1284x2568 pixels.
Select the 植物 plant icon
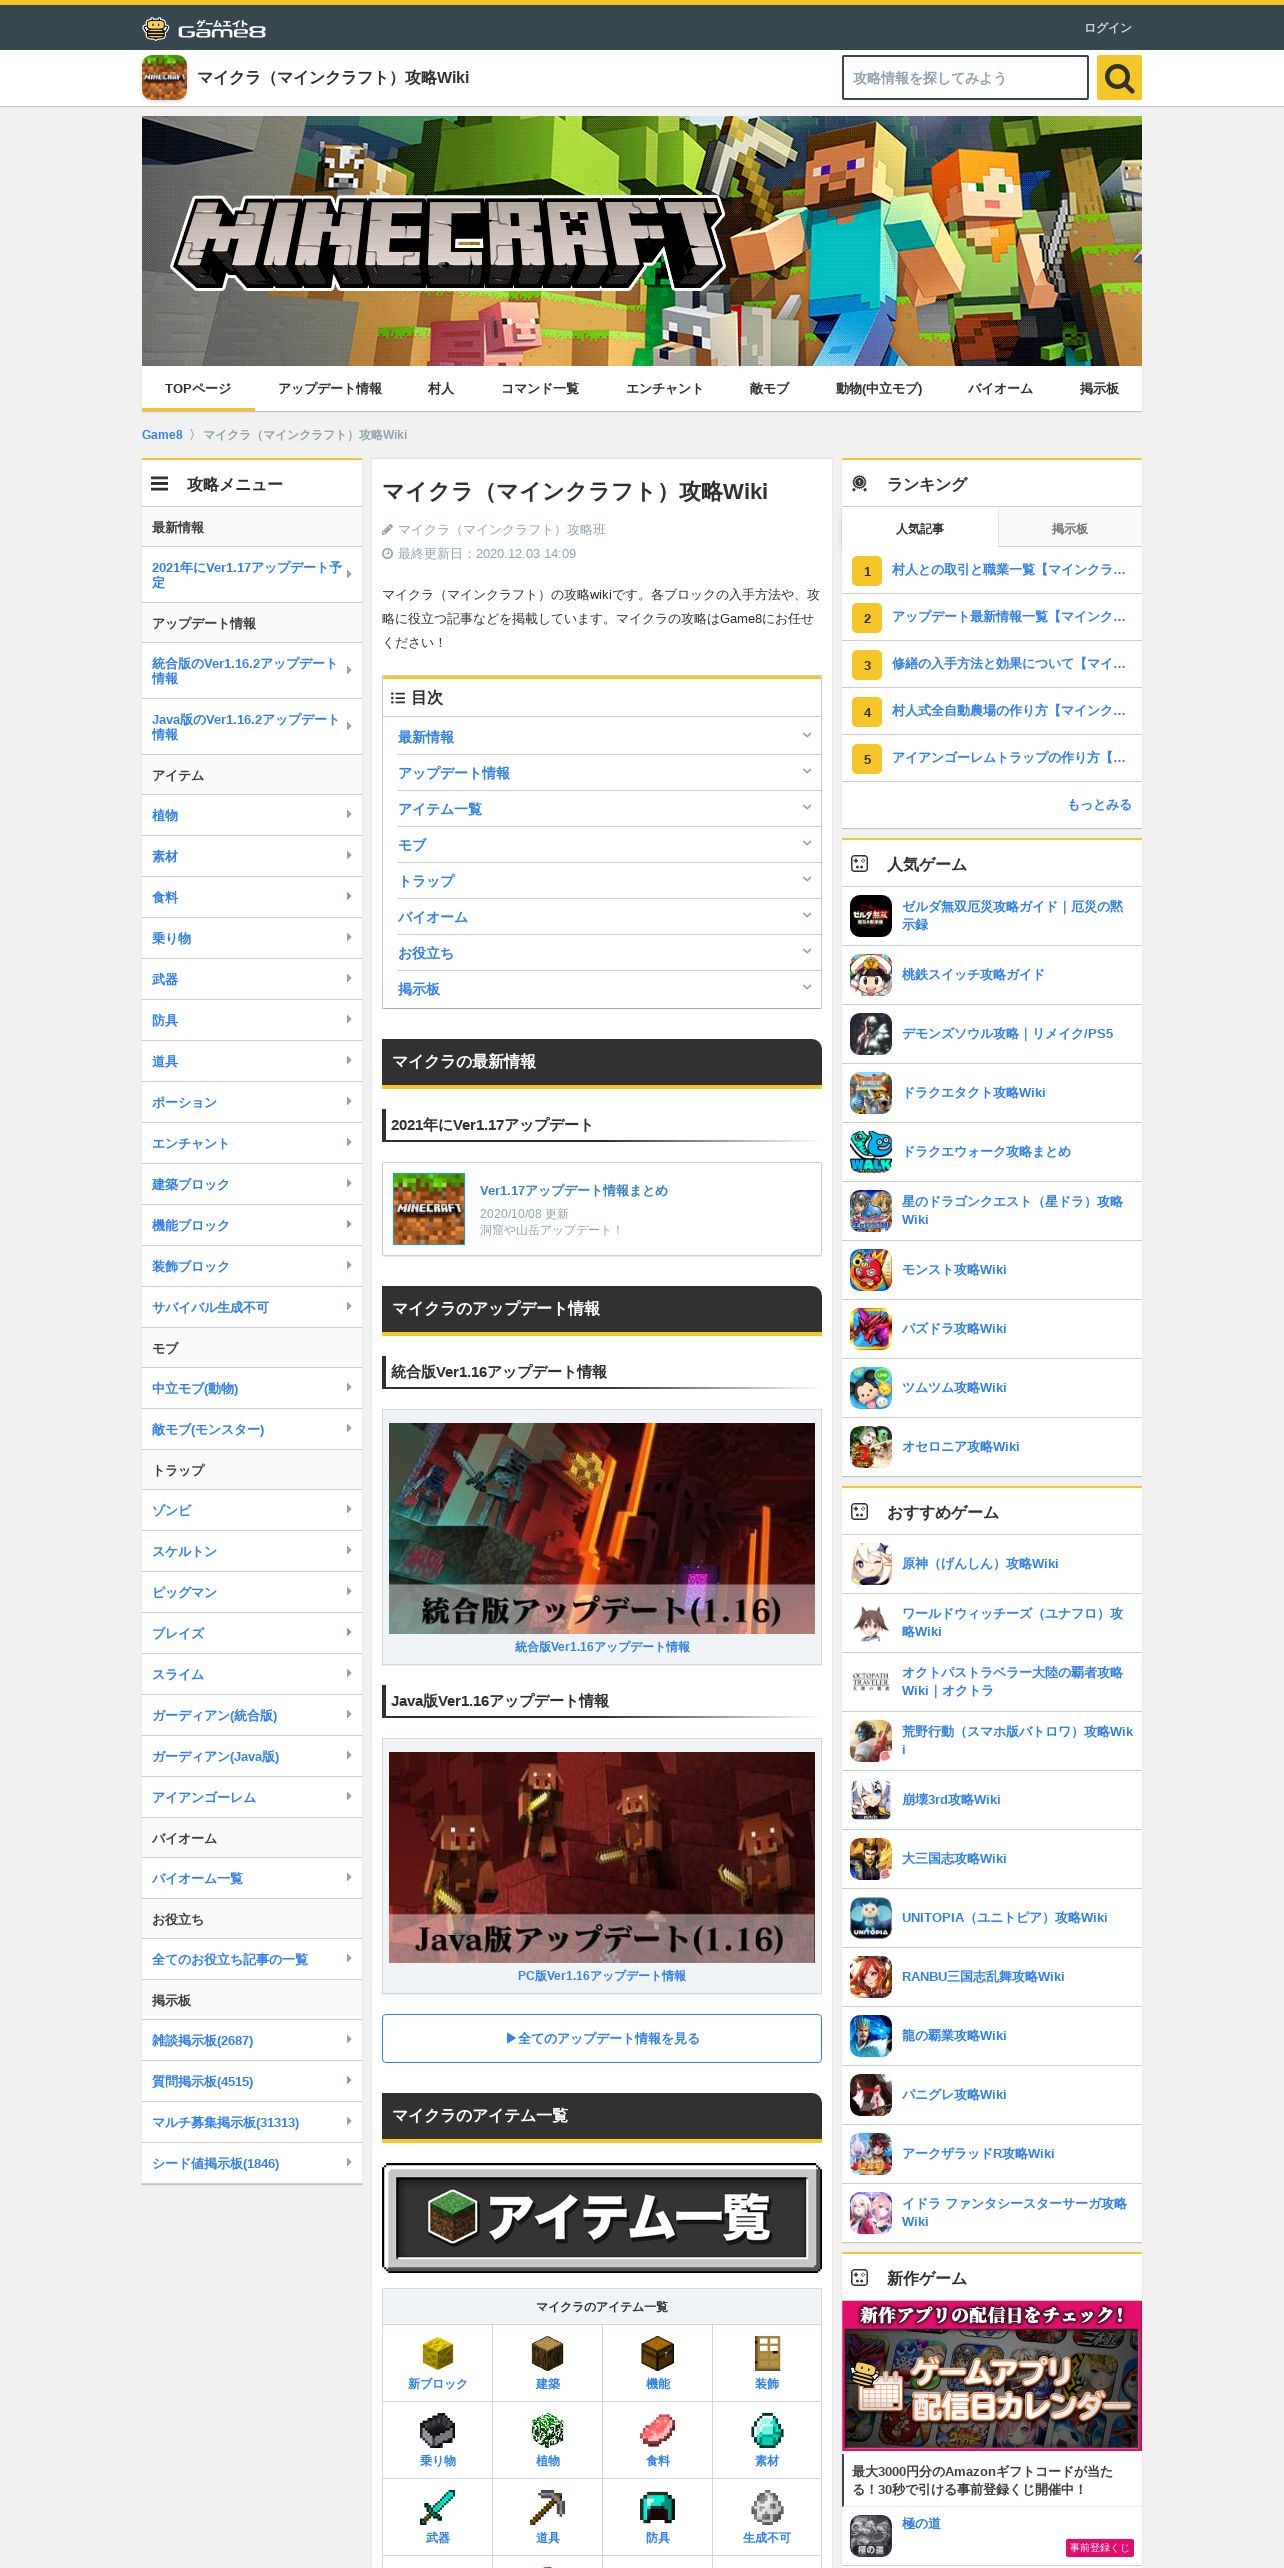pyautogui.click(x=548, y=2431)
